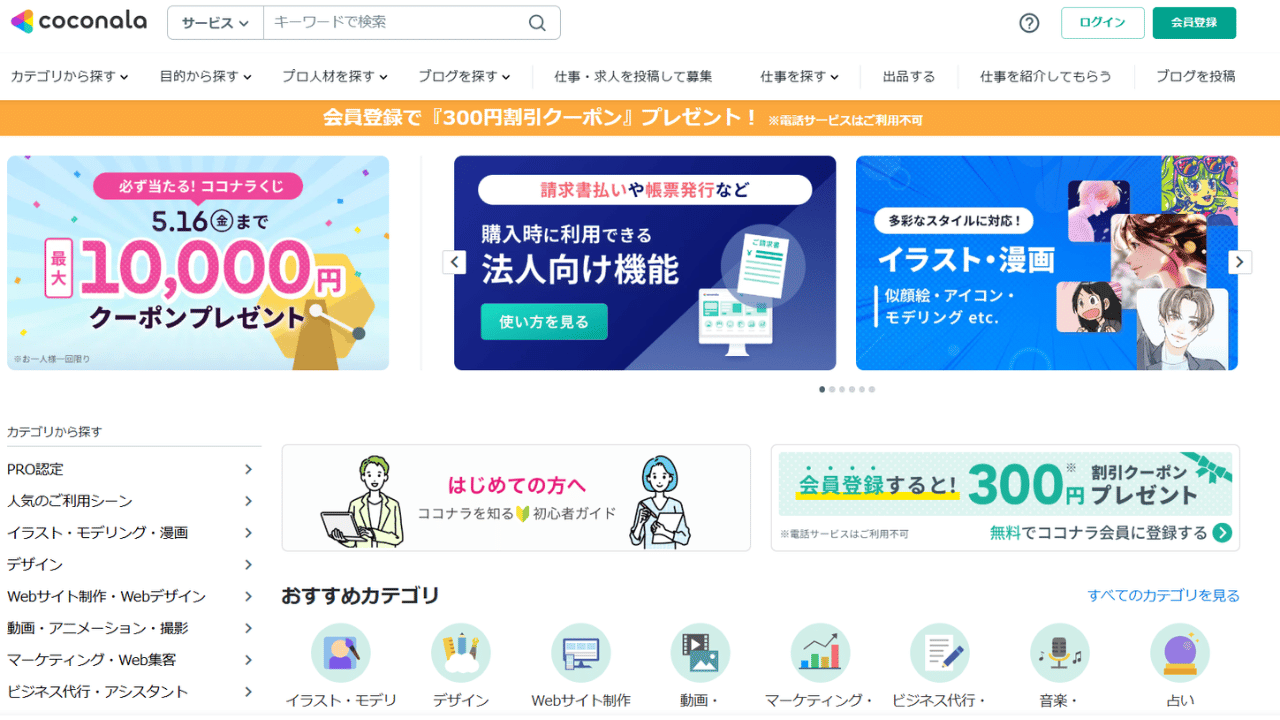Expand the カテゴリから探す menu
Viewport: 1280px width, 720px height.
coord(69,76)
